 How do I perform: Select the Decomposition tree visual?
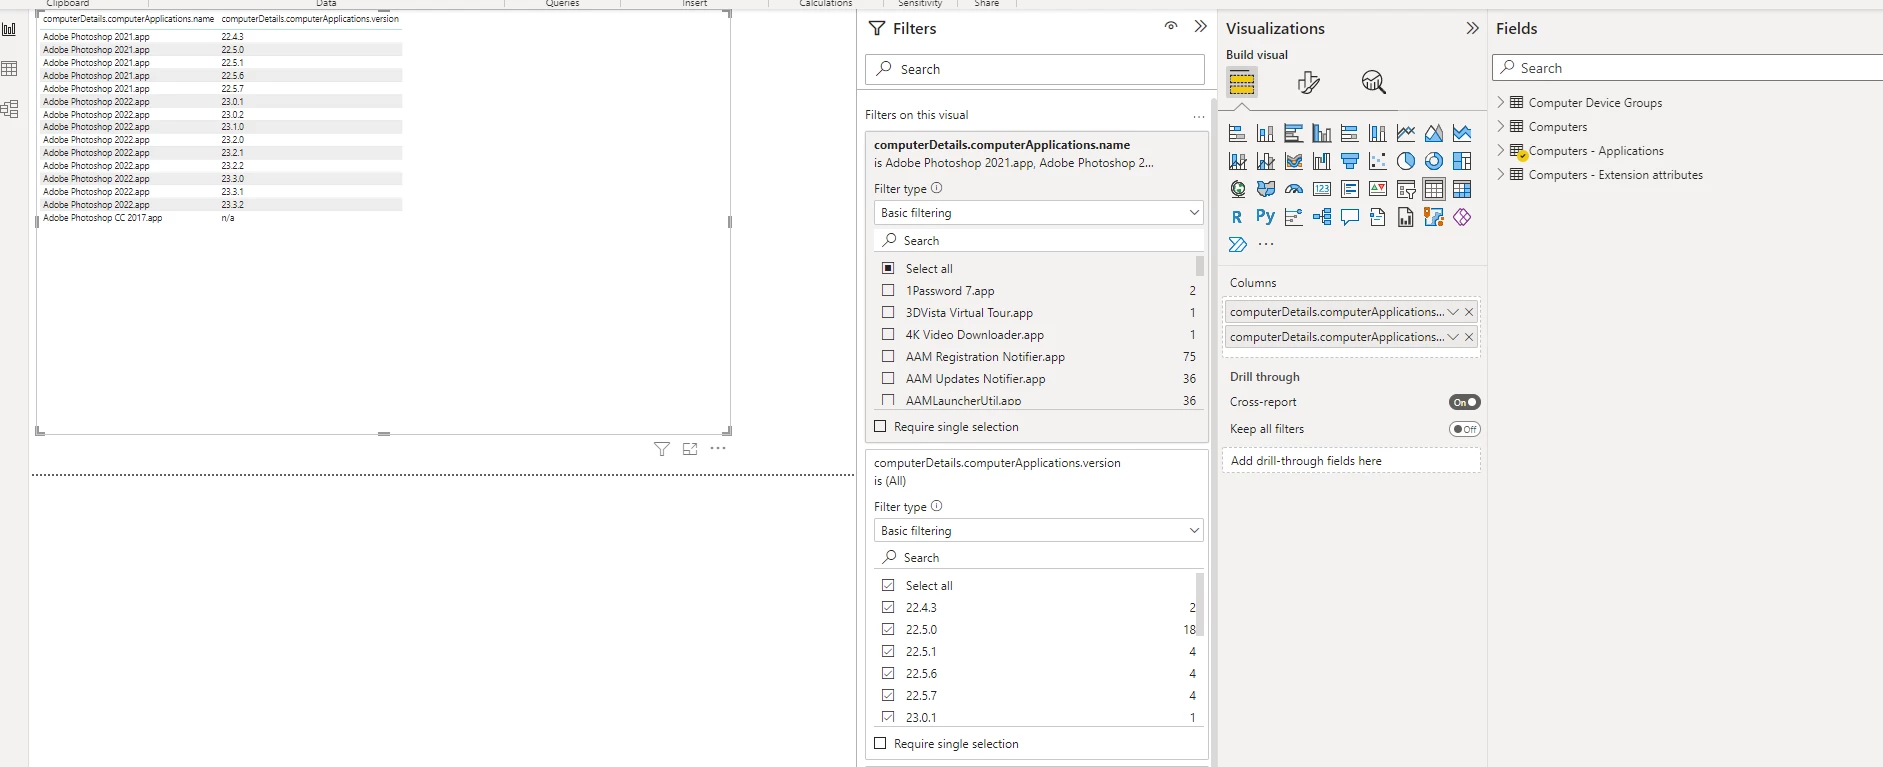[1322, 217]
